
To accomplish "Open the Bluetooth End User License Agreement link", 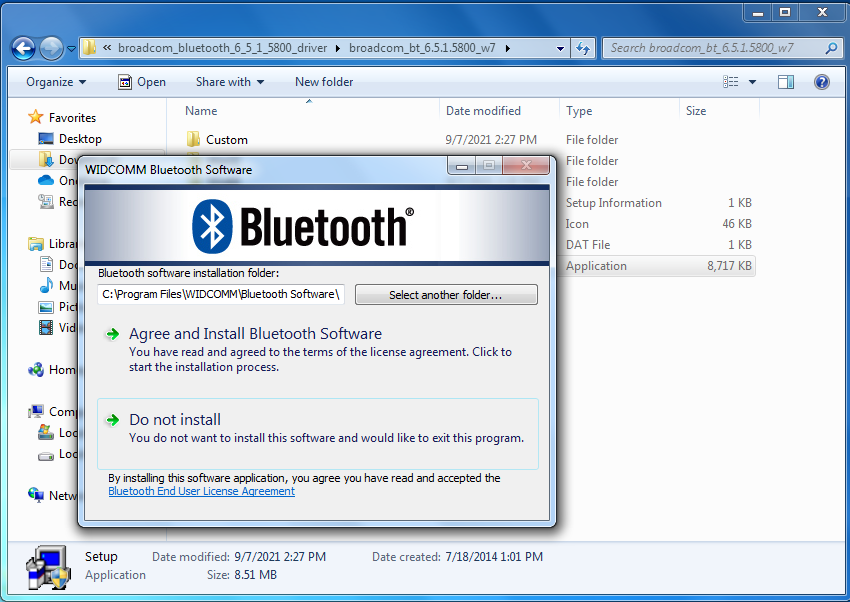I will tap(200, 491).
